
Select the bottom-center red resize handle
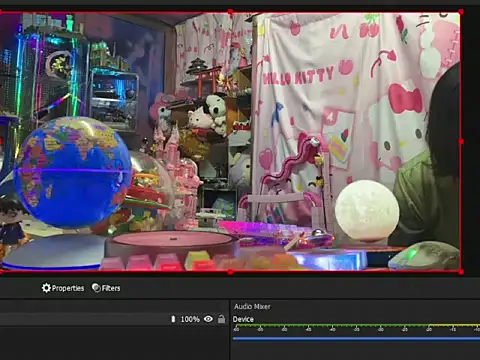coord(230,272)
